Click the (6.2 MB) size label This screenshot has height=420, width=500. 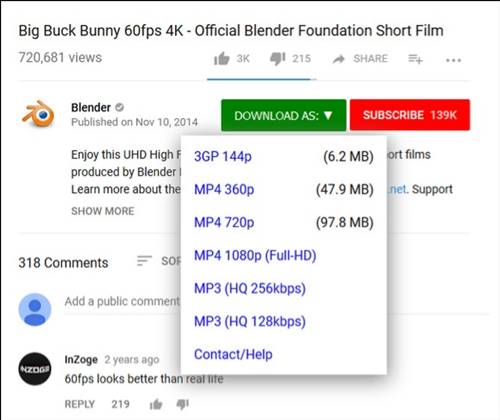coord(348,156)
